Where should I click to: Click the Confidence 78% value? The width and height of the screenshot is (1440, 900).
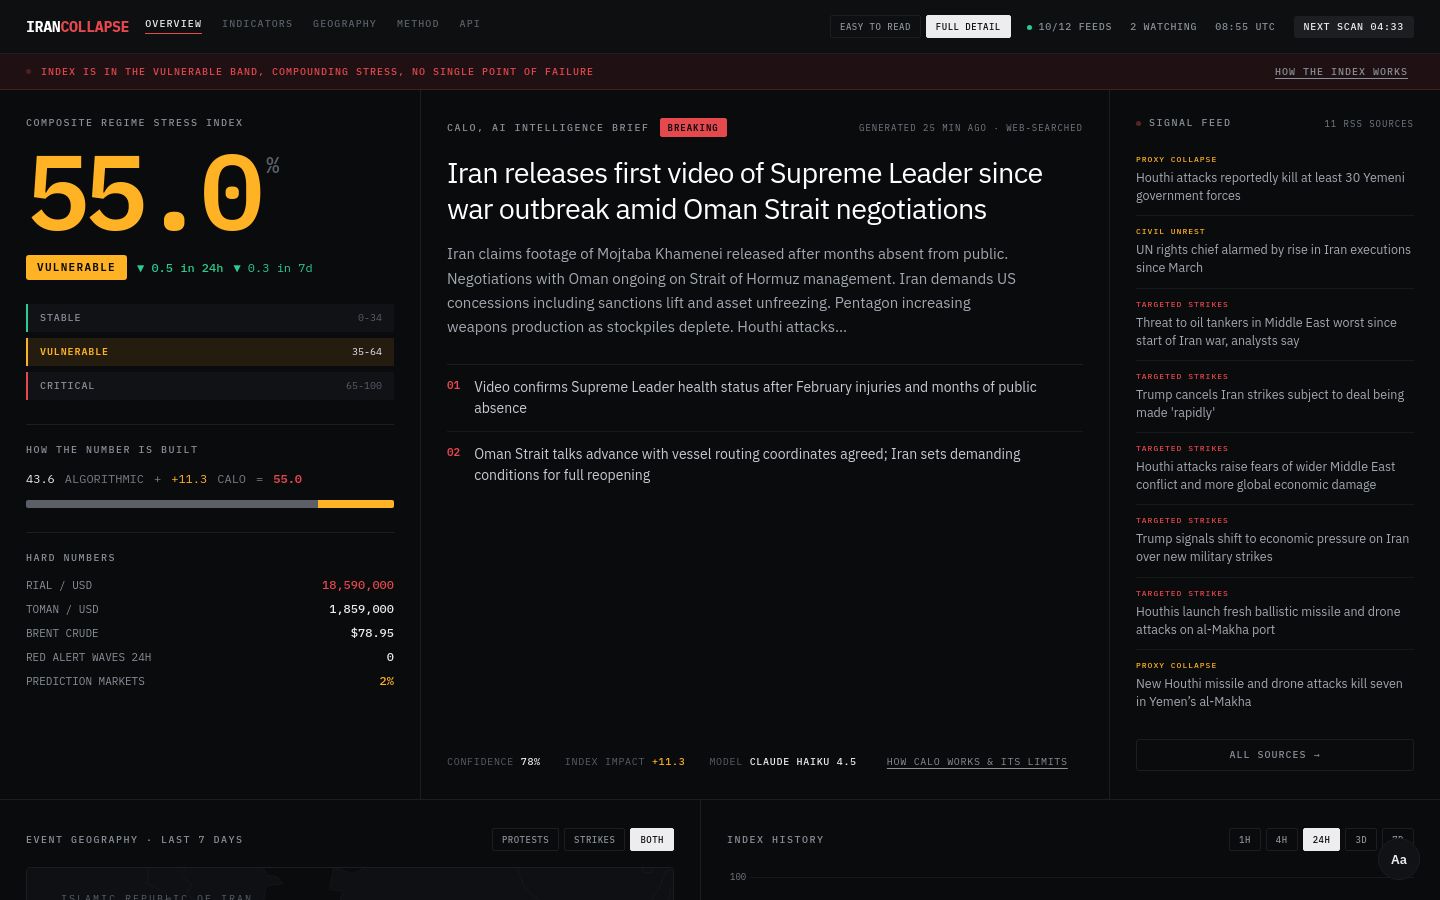(530, 762)
